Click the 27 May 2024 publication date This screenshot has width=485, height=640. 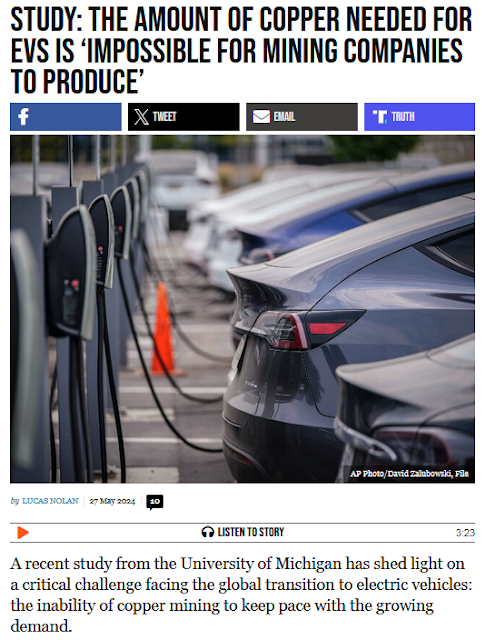tap(112, 501)
